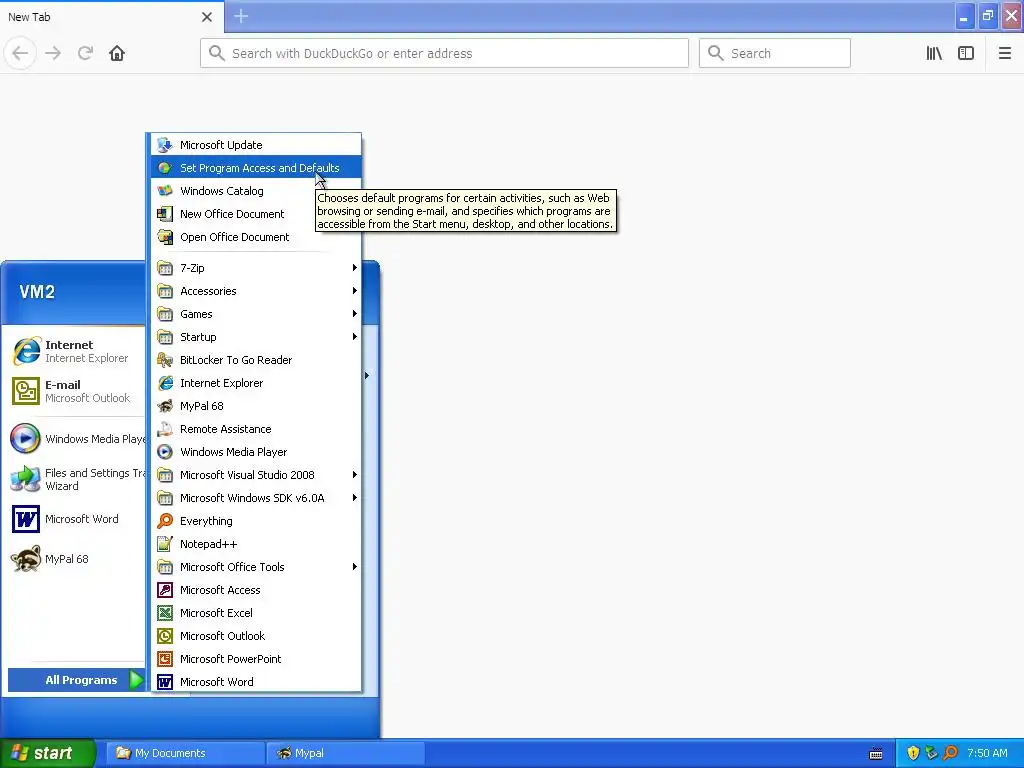Go to the browser Home icon
The height and width of the screenshot is (768, 1024).
(117, 54)
